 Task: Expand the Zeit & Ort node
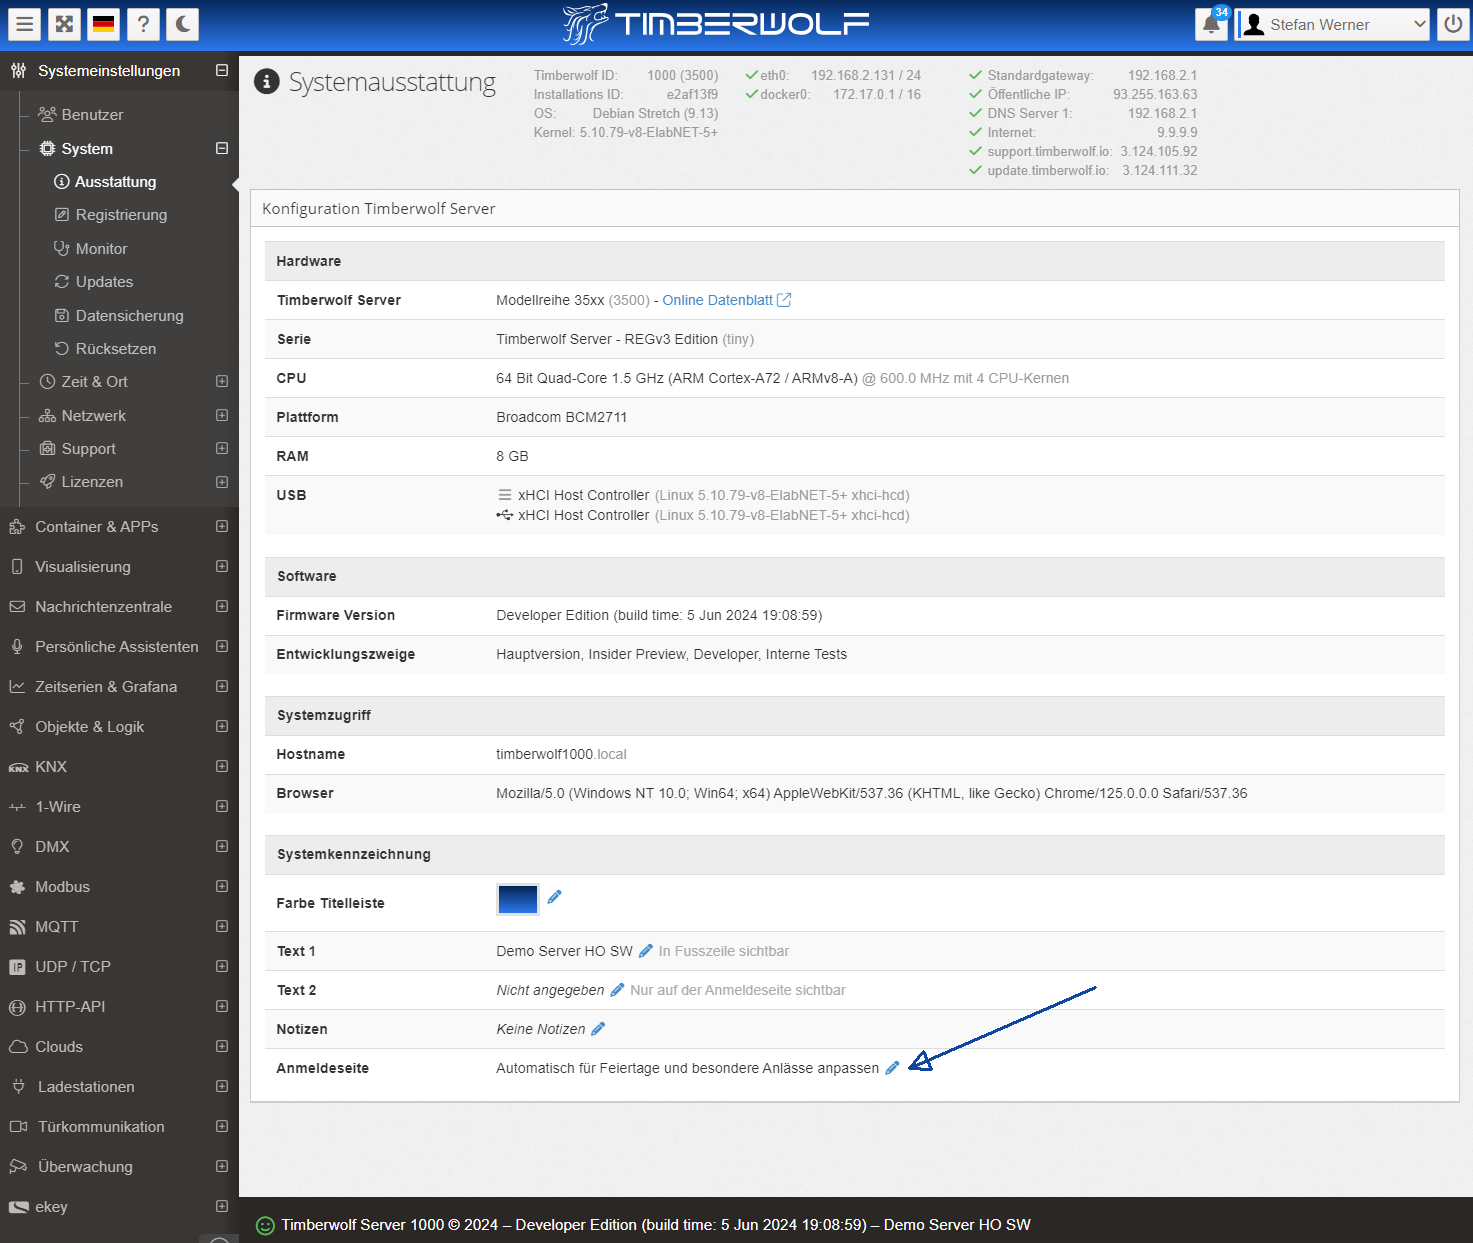point(222,382)
